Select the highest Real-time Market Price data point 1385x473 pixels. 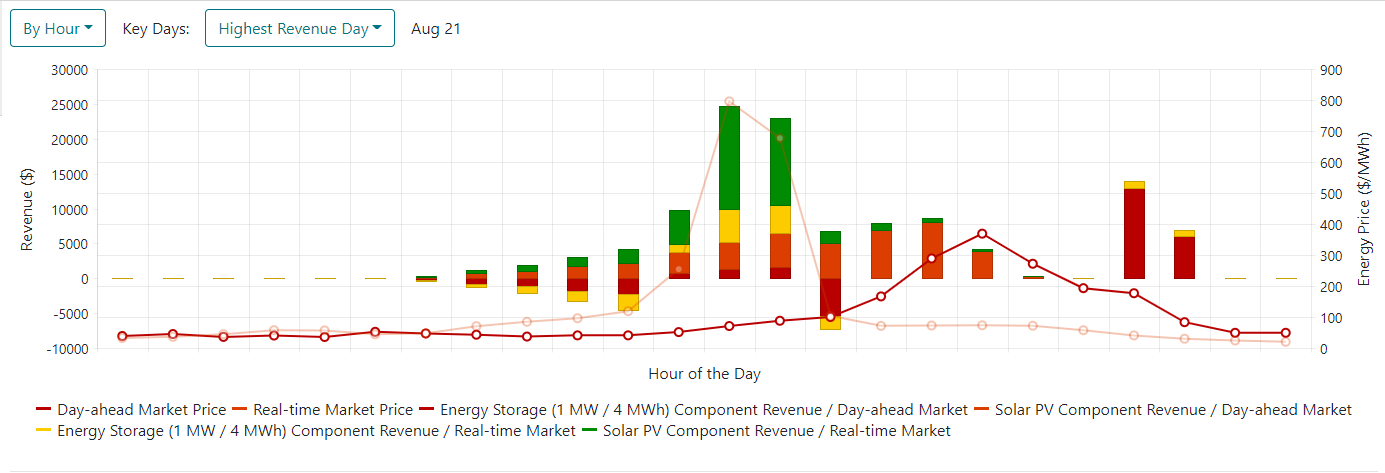click(728, 101)
